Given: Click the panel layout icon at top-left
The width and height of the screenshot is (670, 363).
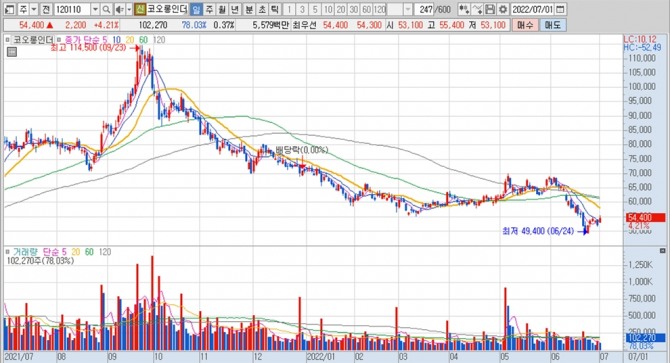Looking at the screenshot, I should pyautogui.click(x=9, y=9).
